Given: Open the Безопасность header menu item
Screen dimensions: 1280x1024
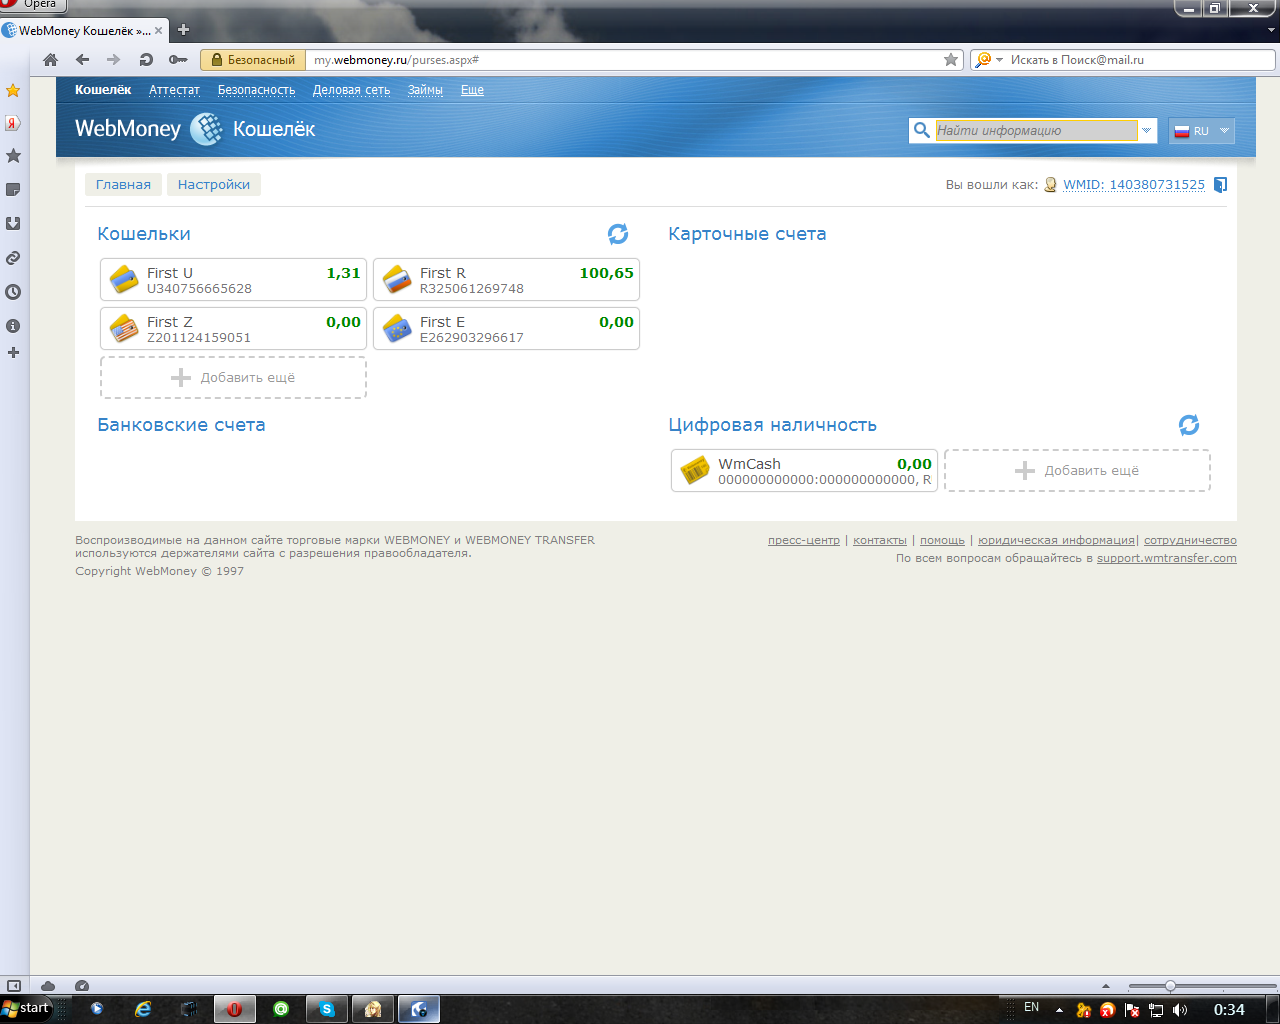Looking at the screenshot, I should (256, 90).
